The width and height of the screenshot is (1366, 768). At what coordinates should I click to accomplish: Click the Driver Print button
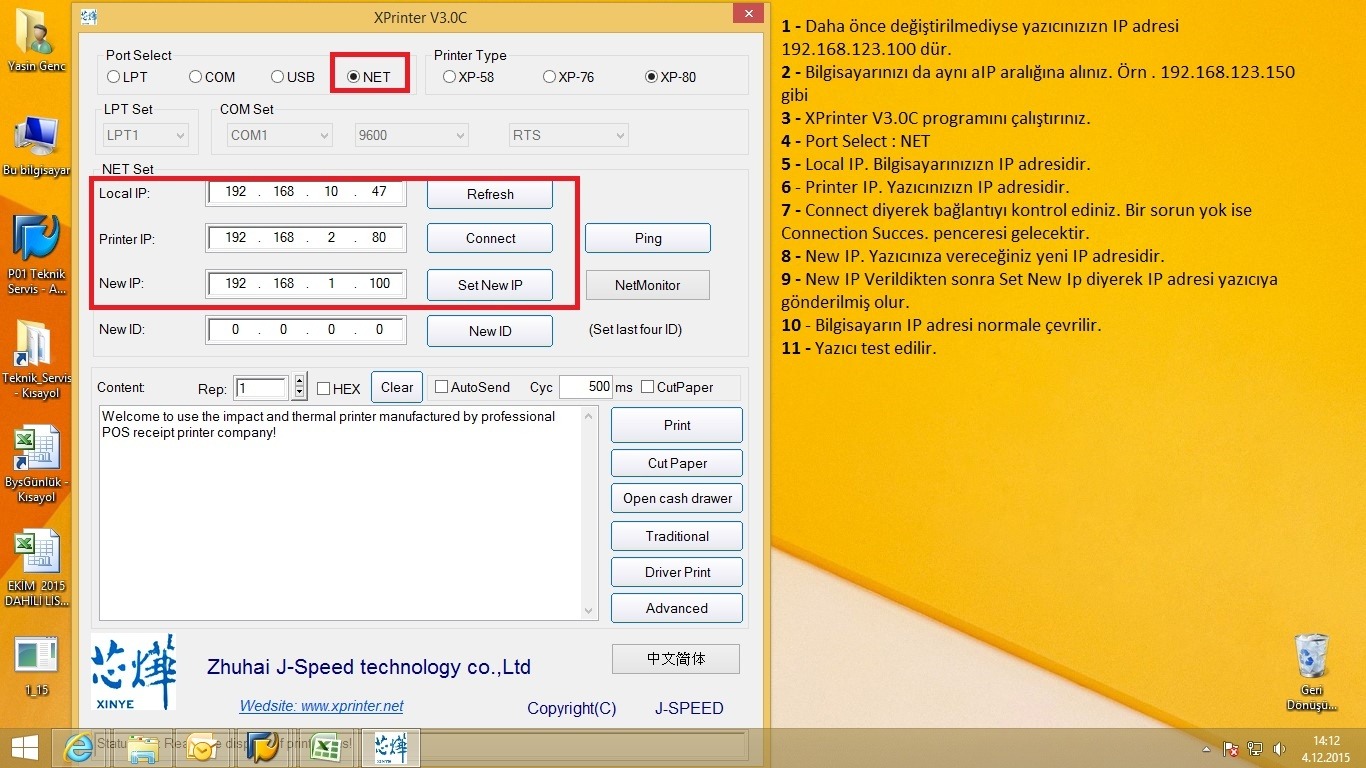[677, 572]
